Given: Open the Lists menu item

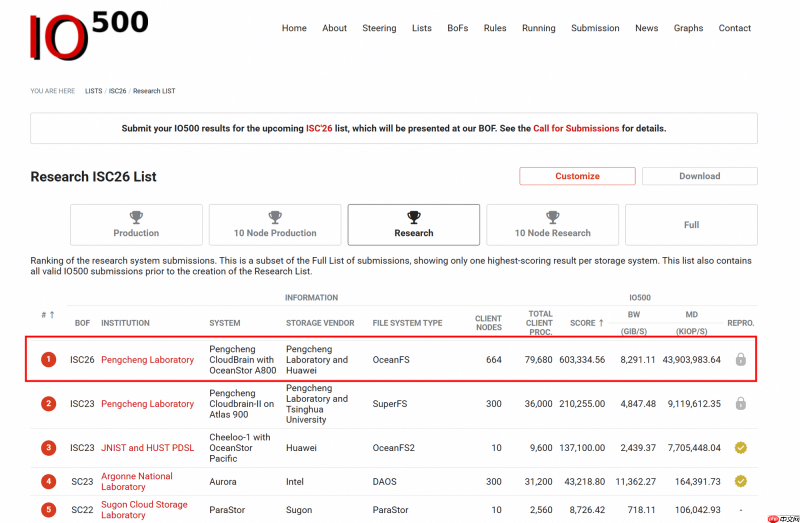Looking at the screenshot, I should pyautogui.click(x=421, y=28).
